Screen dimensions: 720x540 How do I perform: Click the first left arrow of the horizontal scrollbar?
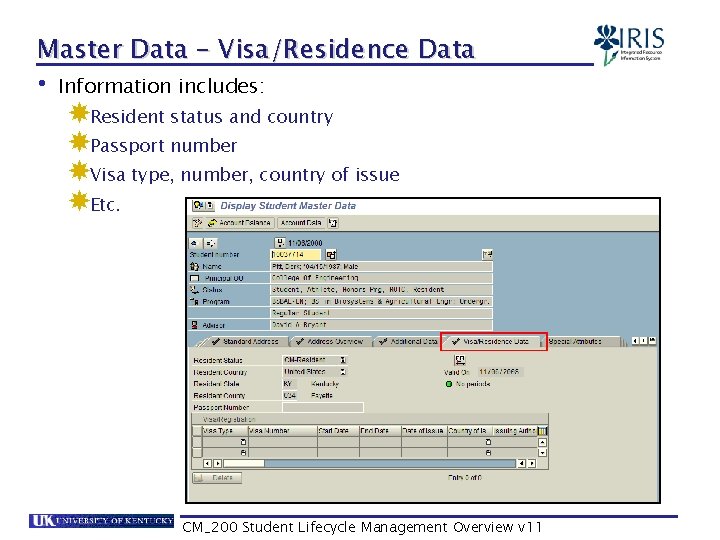208,463
